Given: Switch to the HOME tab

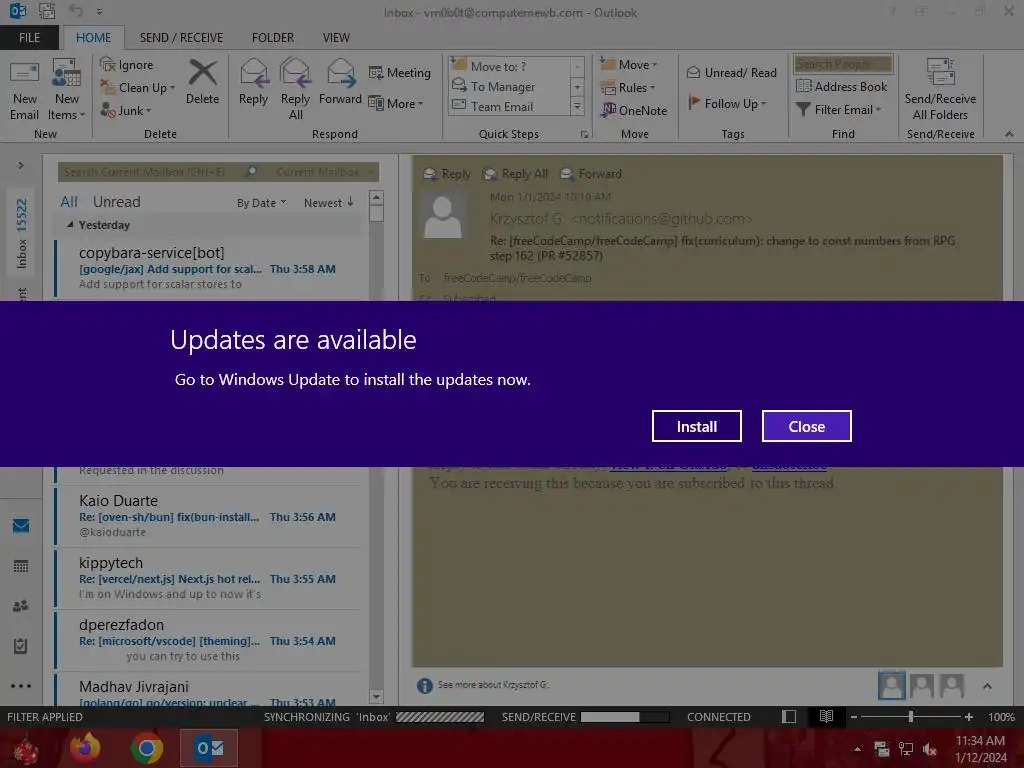Looking at the screenshot, I should [x=93, y=38].
